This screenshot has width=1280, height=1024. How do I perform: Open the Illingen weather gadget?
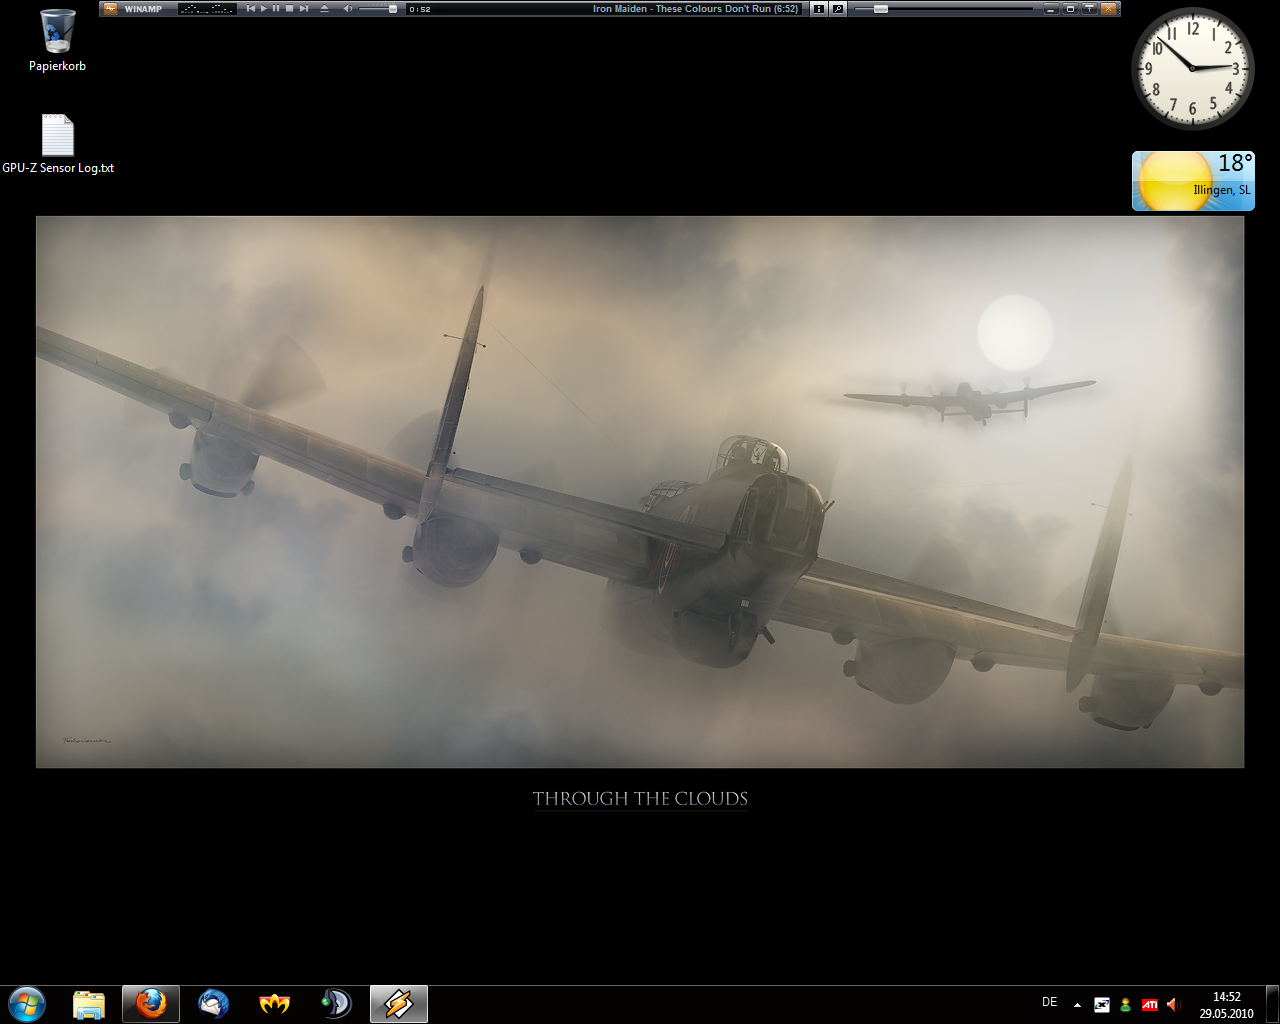[1193, 181]
